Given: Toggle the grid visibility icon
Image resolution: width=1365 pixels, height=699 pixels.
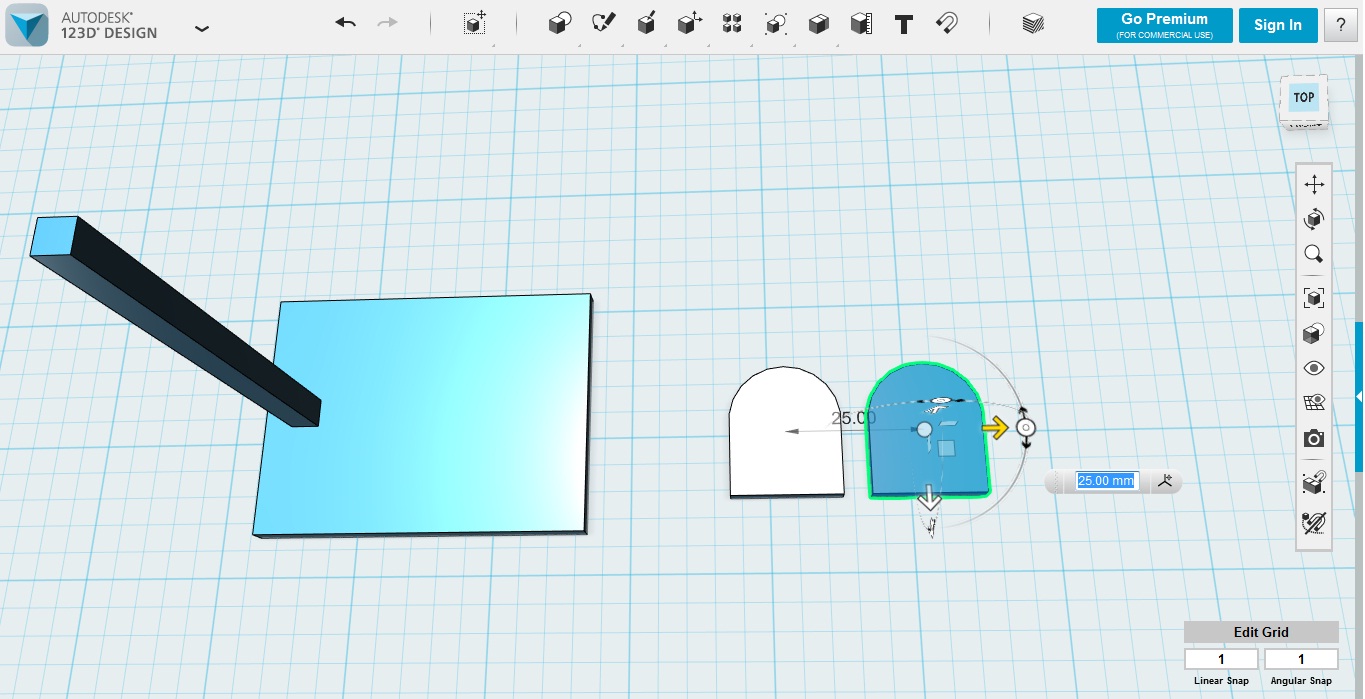Looking at the screenshot, I should point(1314,403).
